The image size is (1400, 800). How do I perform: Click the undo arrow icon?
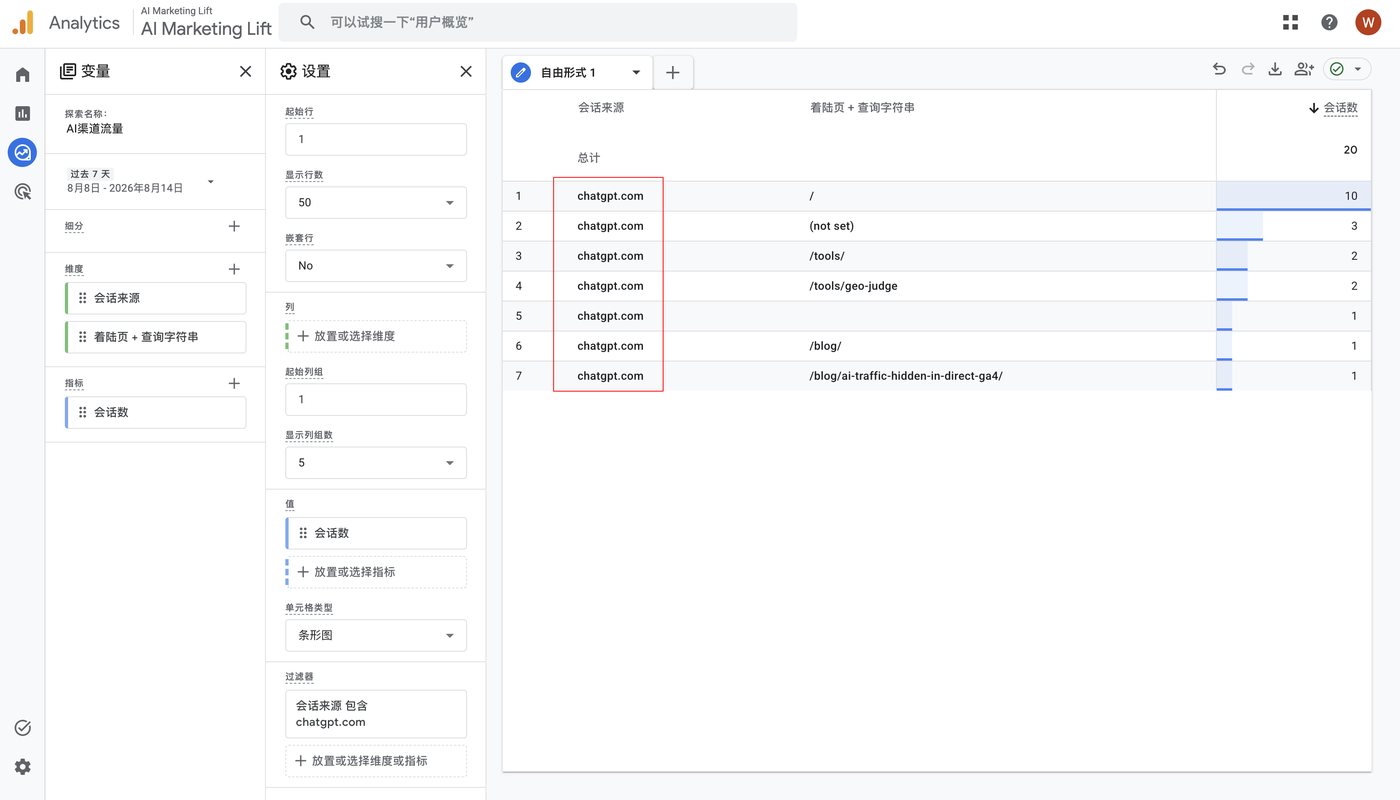pyautogui.click(x=1219, y=69)
